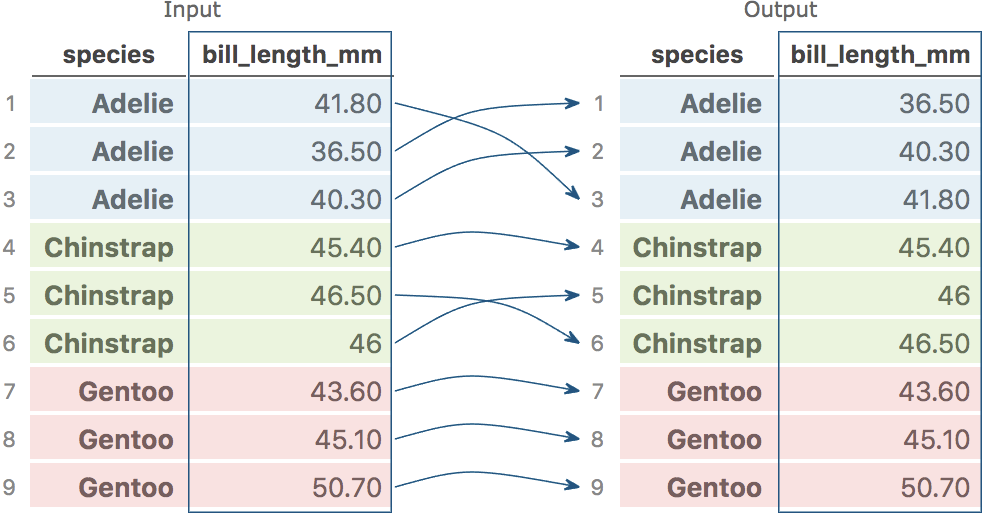
Task: Click Input row number 1
Action: click(x=10, y=104)
